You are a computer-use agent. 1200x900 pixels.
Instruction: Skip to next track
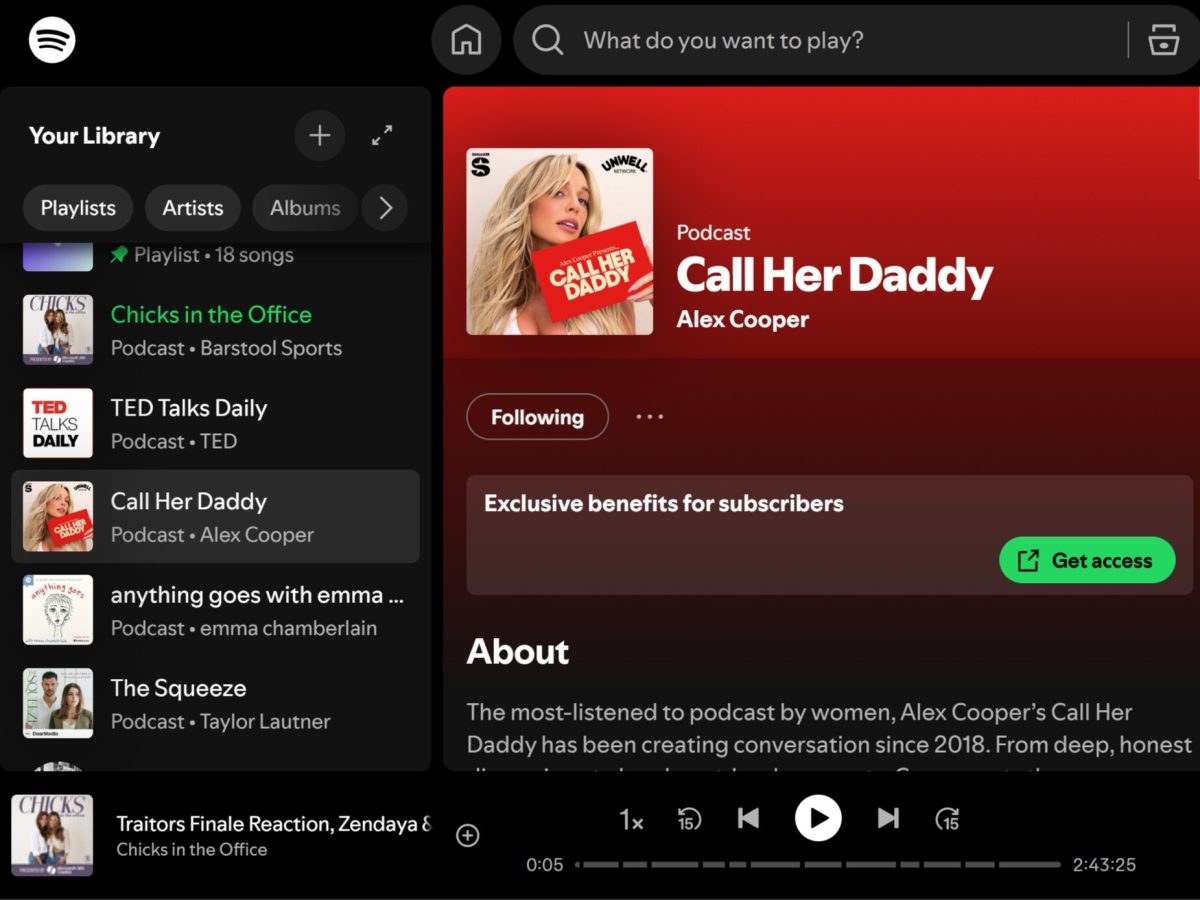[888, 818]
